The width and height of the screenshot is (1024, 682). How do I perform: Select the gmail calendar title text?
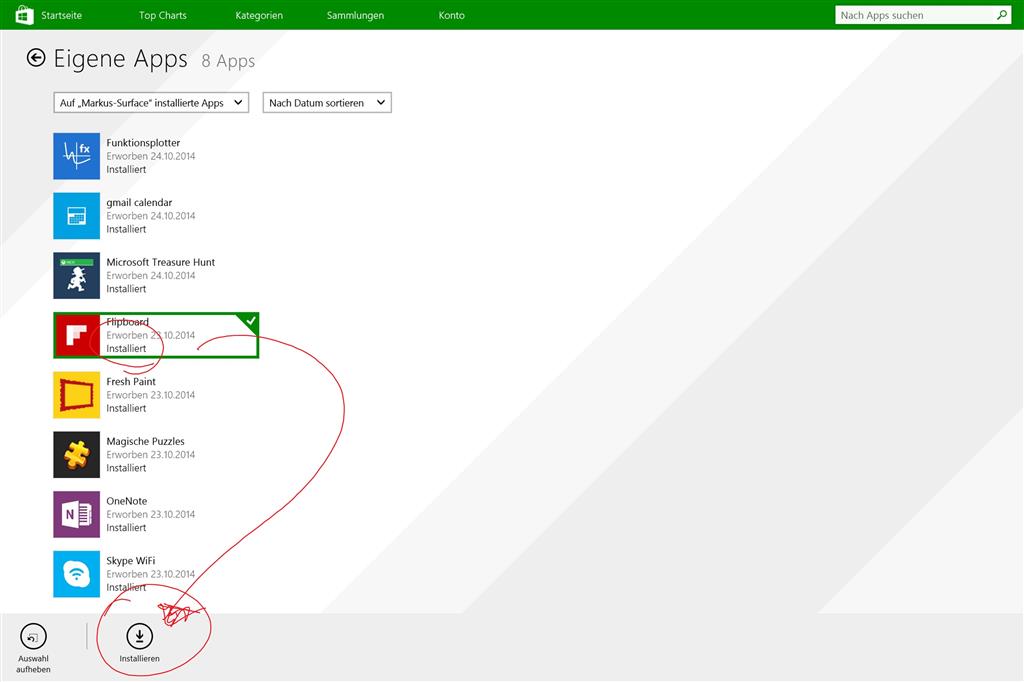(x=139, y=203)
